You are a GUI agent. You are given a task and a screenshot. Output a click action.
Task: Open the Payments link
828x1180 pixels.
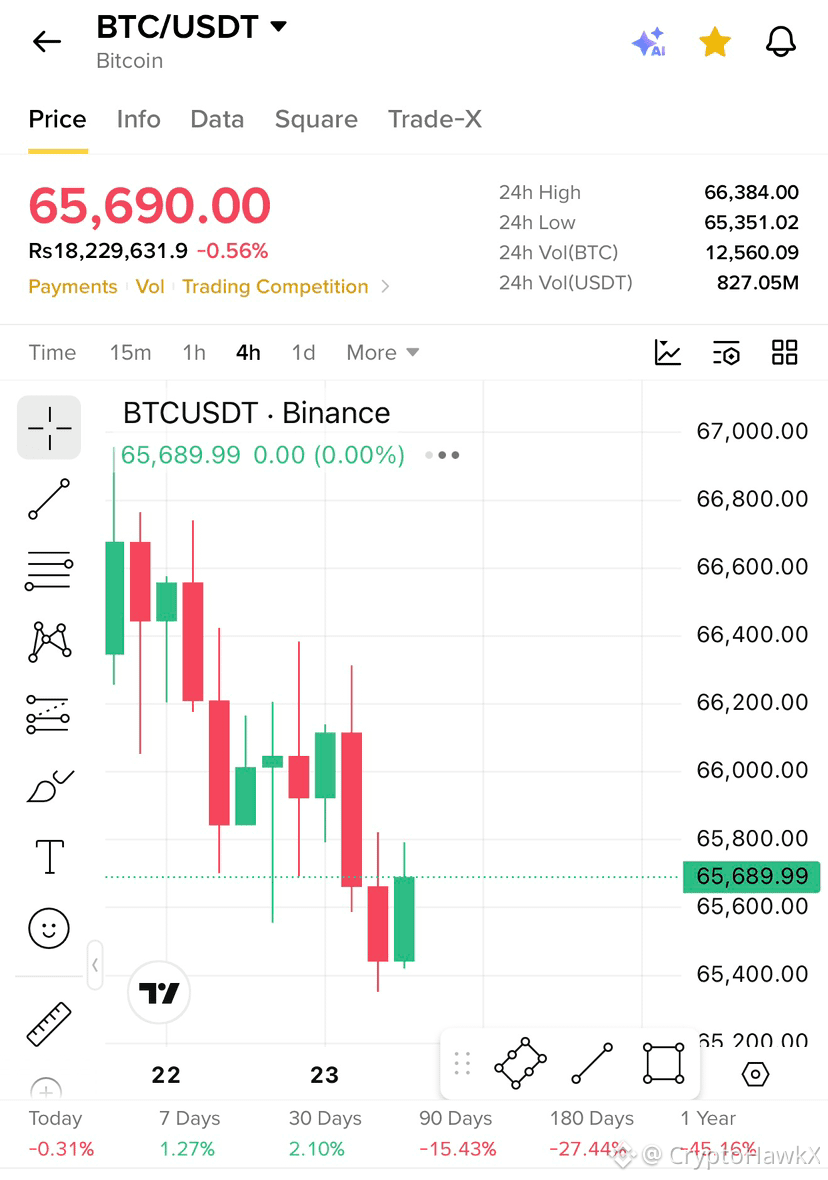pyautogui.click(x=73, y=287)
